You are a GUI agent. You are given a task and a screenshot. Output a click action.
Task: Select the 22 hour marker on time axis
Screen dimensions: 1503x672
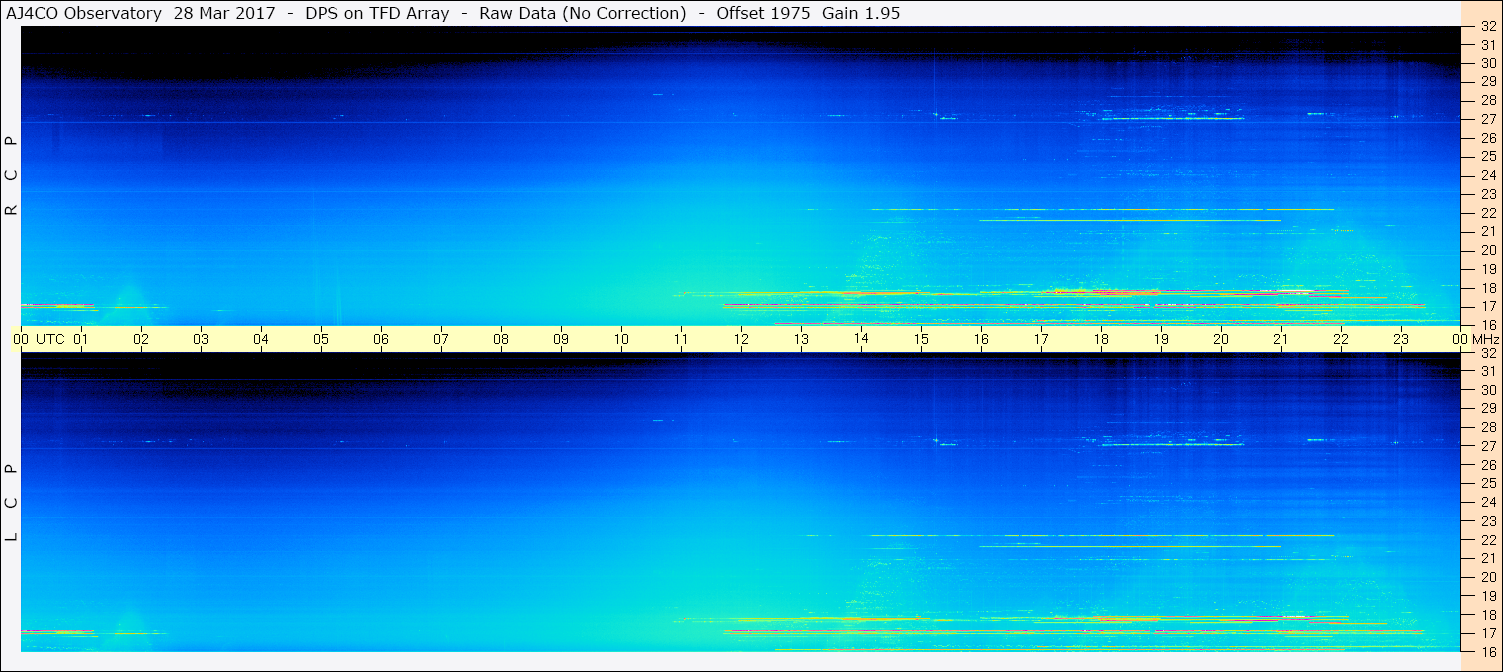click(x=1341, y=339)
